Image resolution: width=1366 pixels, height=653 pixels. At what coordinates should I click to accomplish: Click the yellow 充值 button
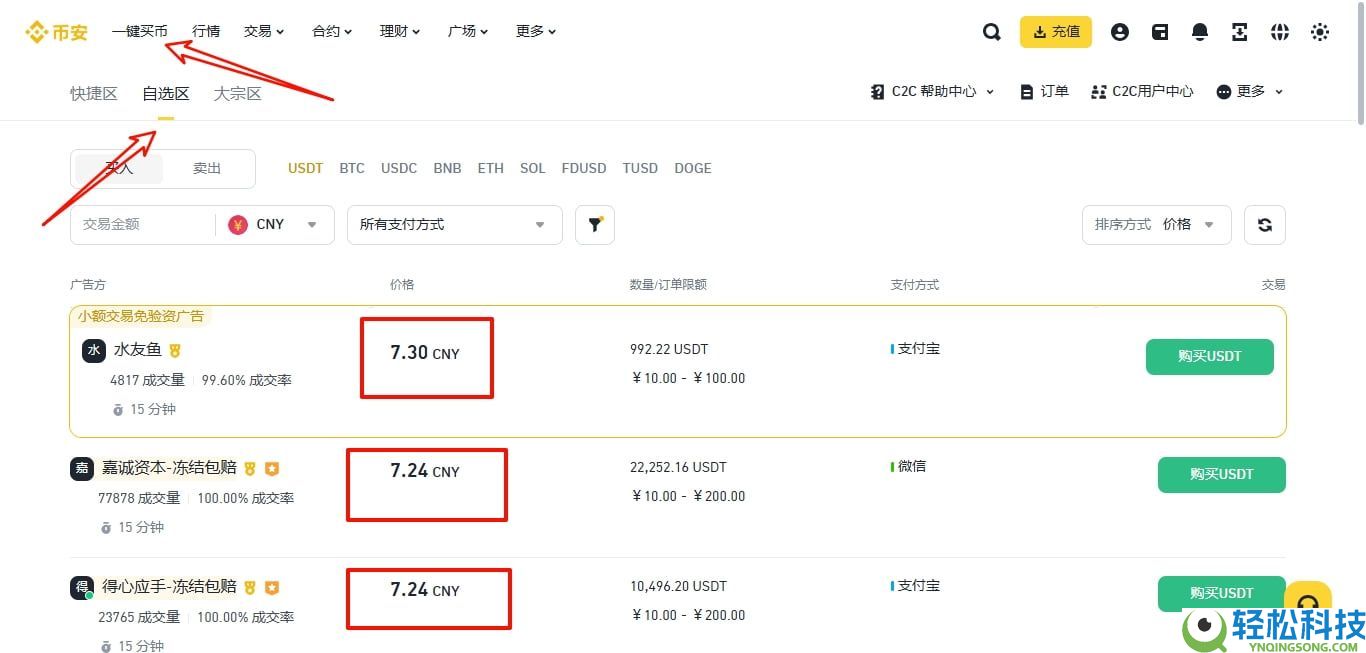click(x=1056, y=31)
